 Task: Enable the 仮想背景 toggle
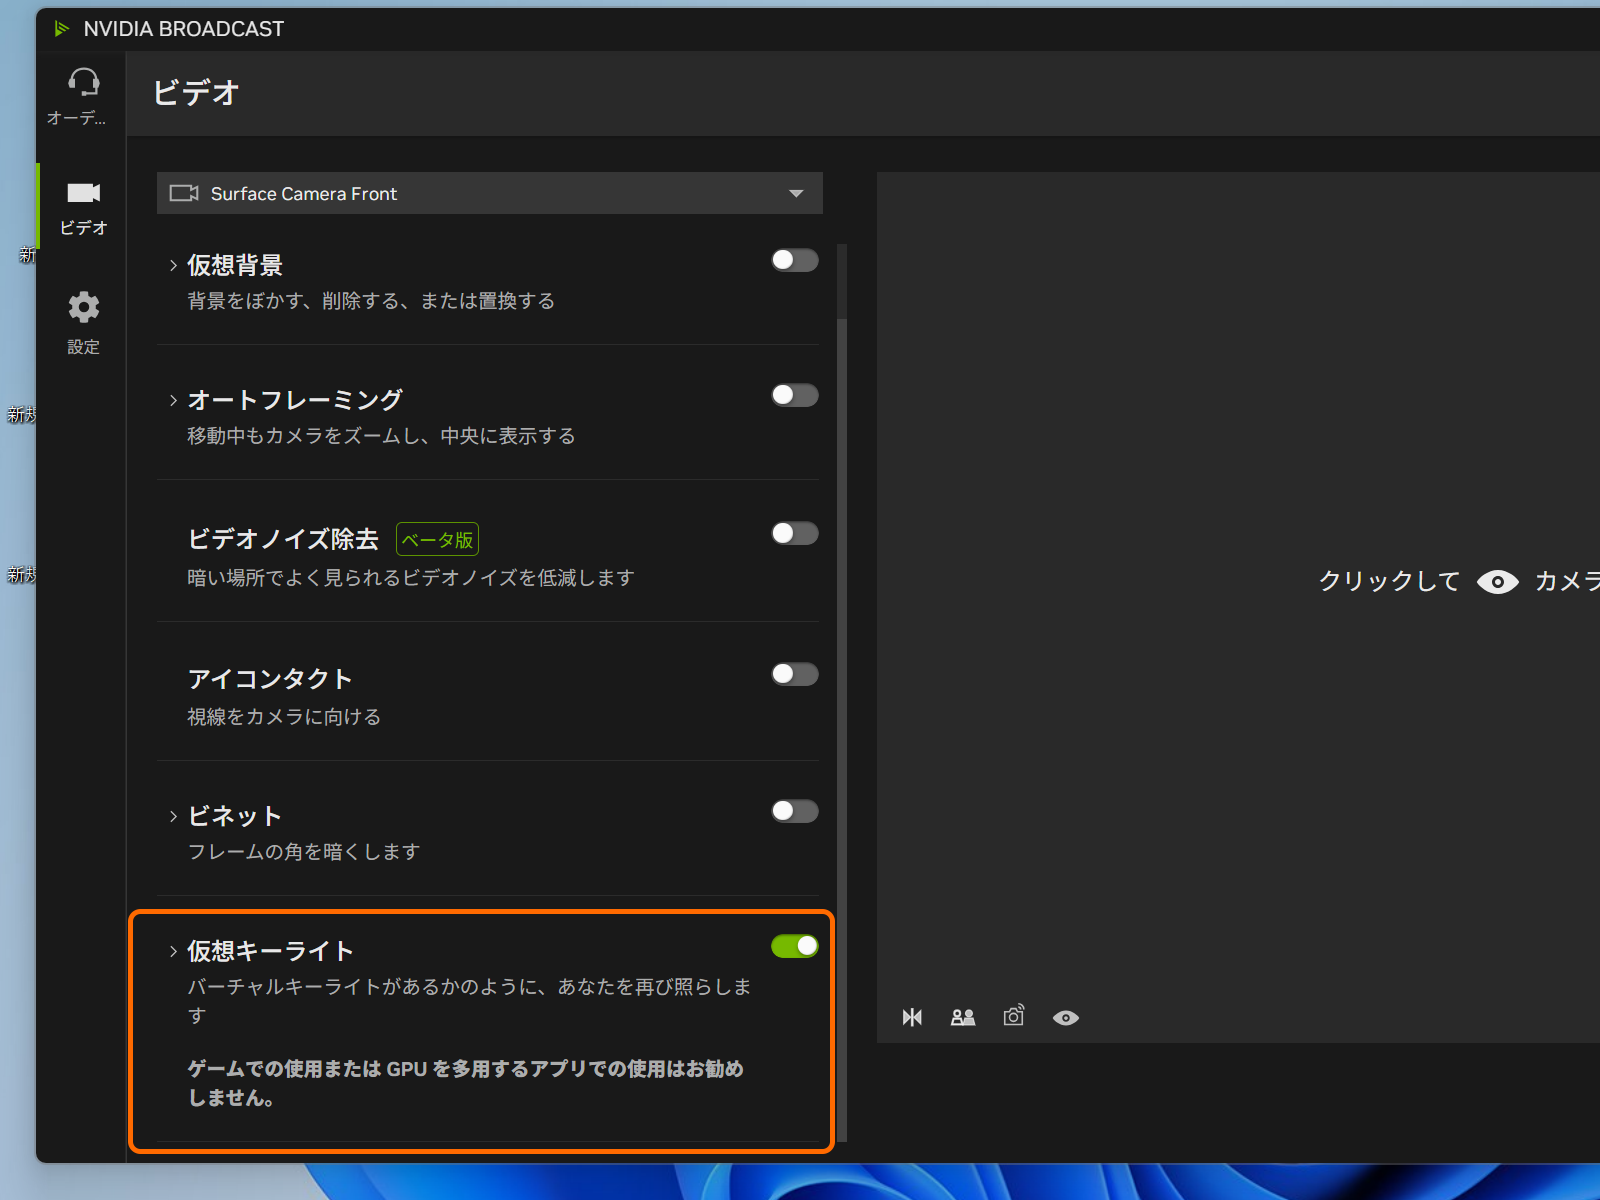point(794,260)
